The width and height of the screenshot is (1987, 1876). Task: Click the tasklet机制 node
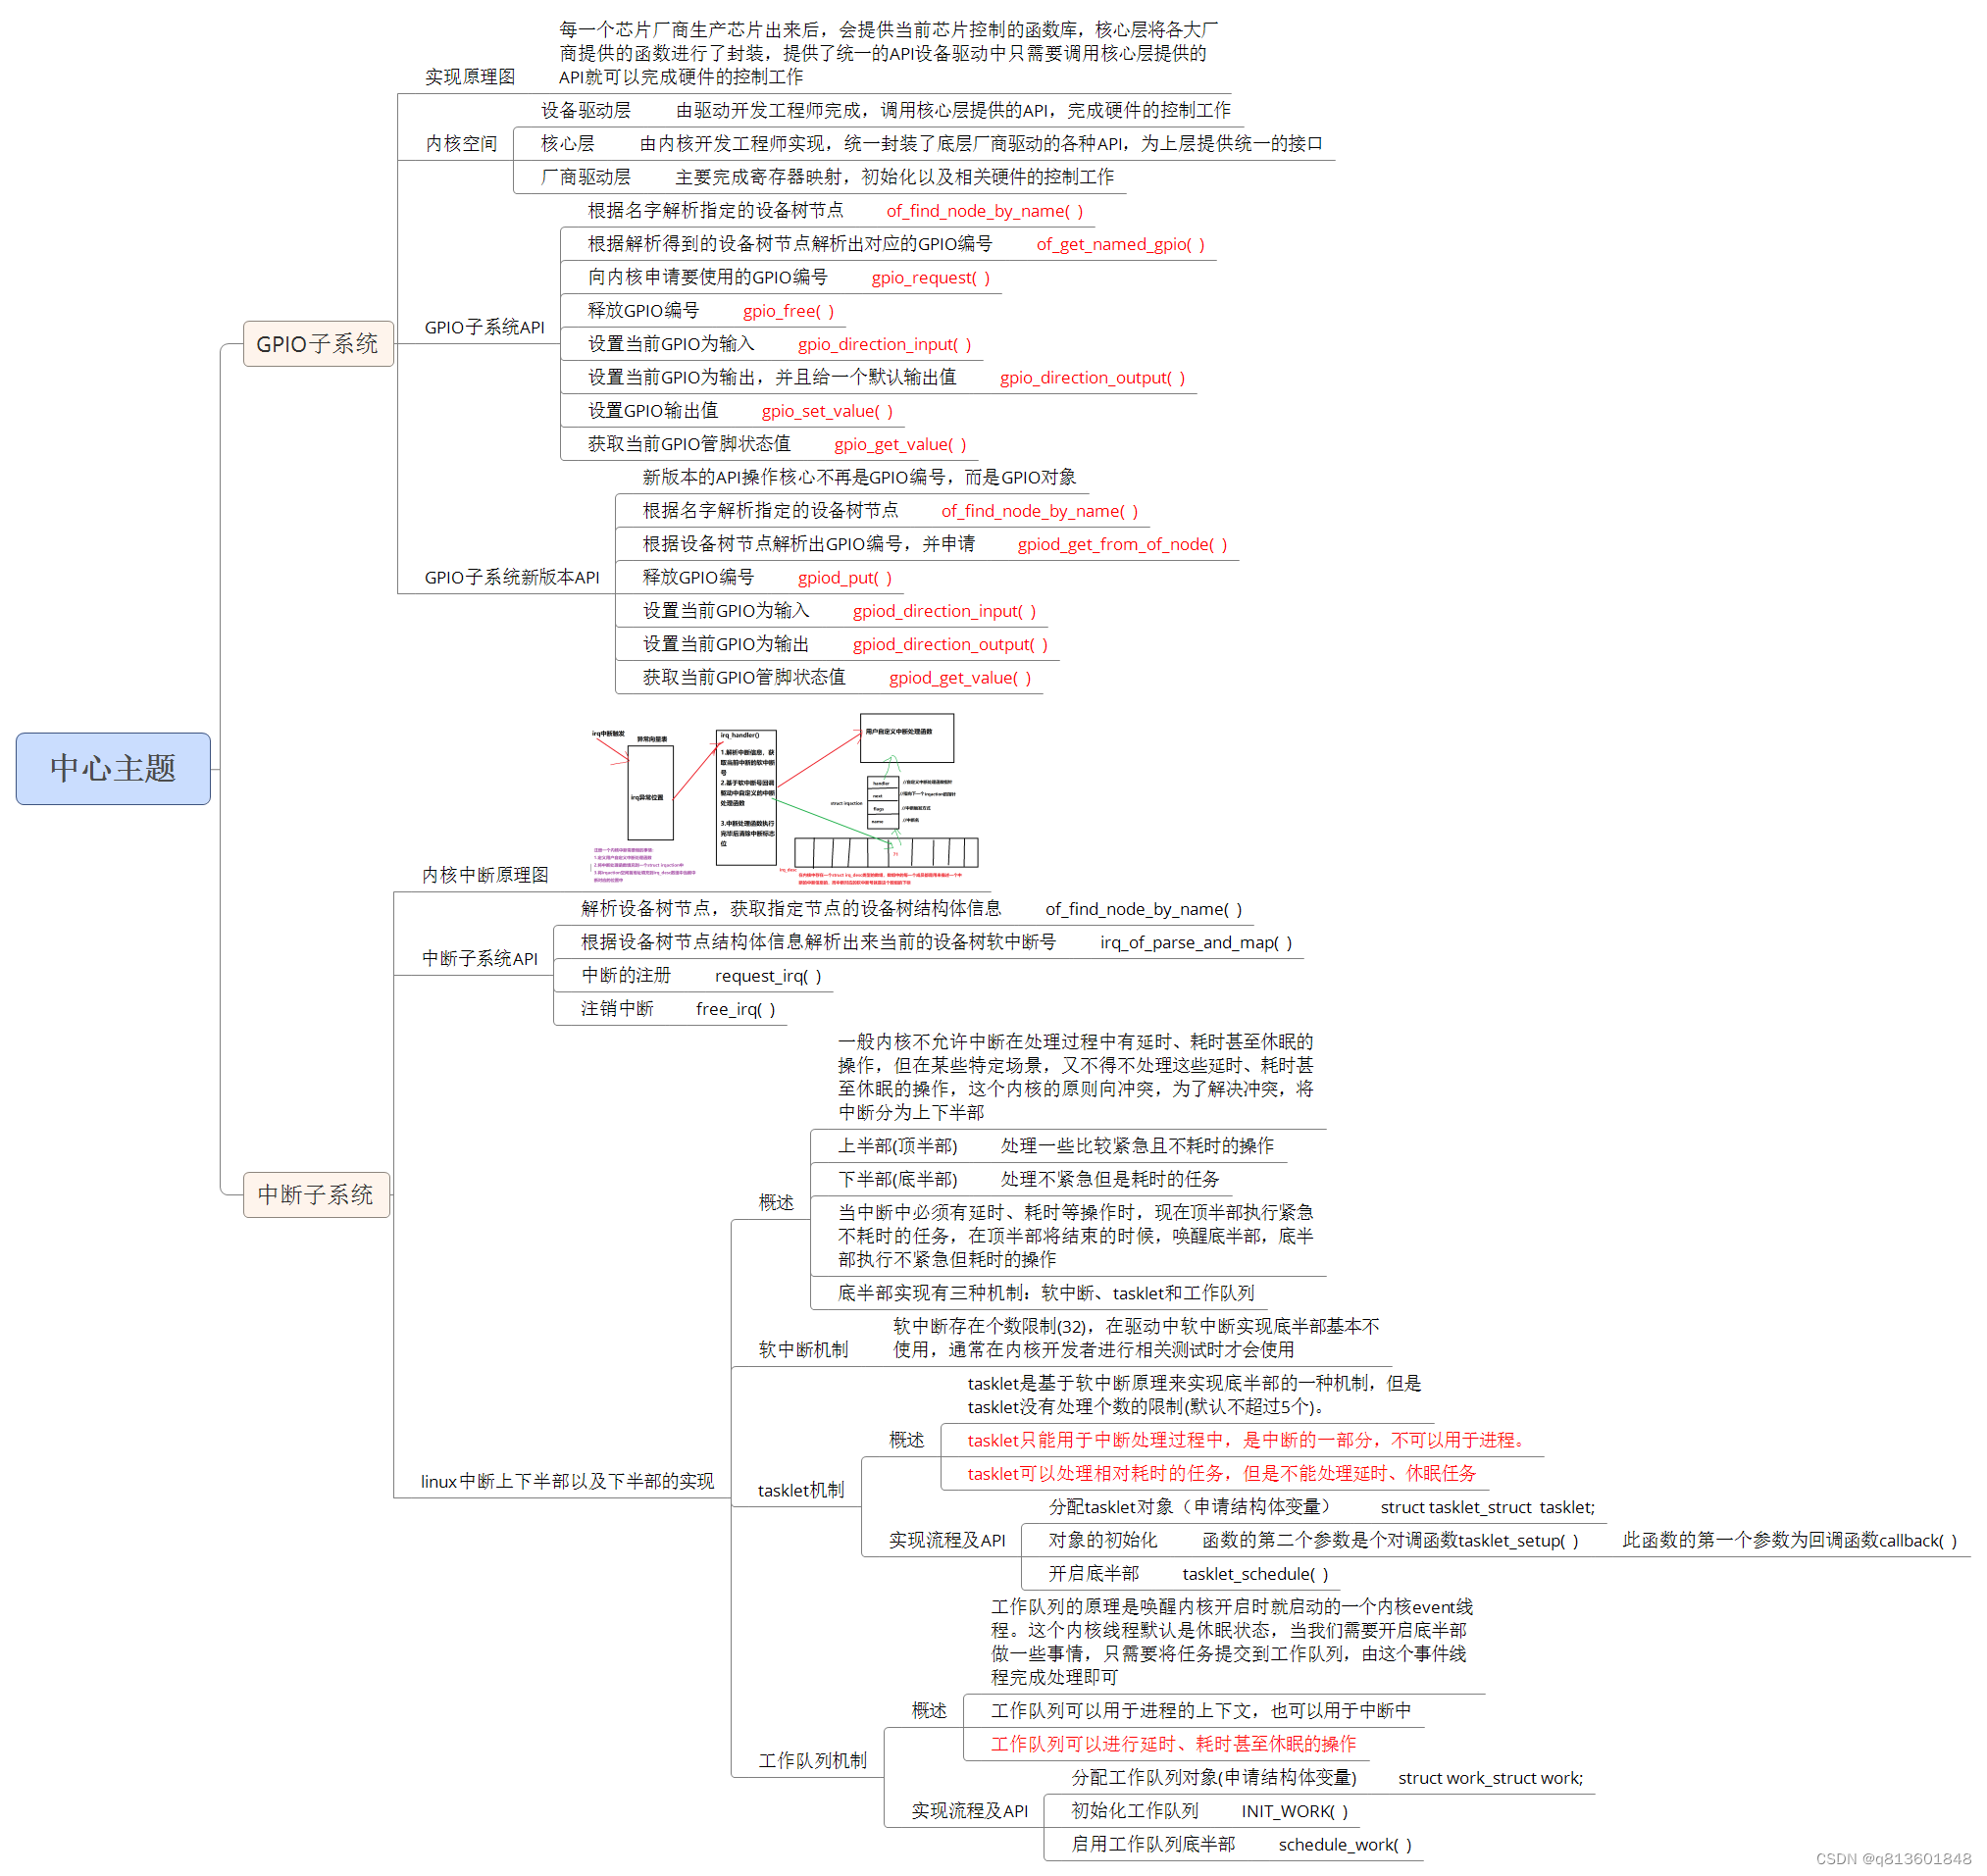coord(801,1490)
